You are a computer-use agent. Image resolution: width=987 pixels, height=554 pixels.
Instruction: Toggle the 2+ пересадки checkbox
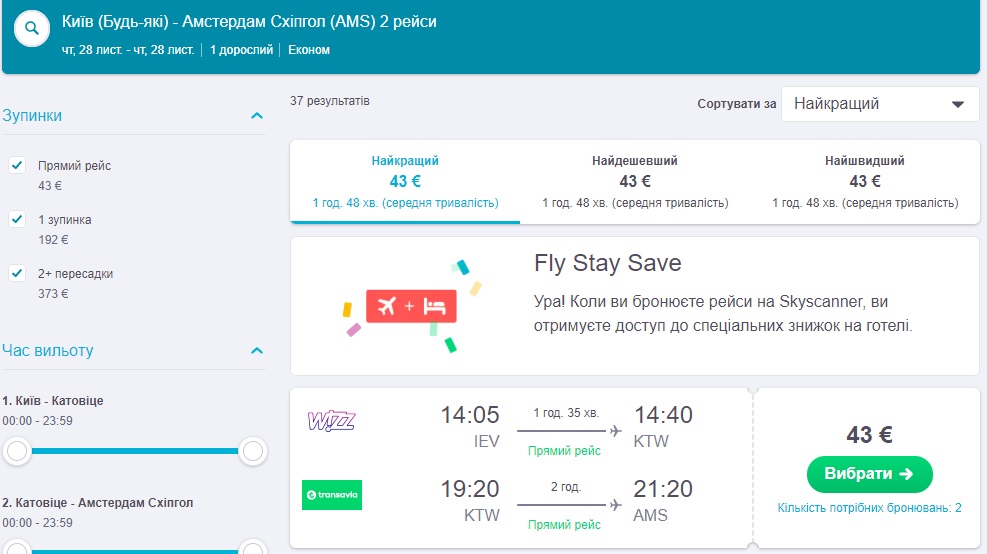point(17,273)
